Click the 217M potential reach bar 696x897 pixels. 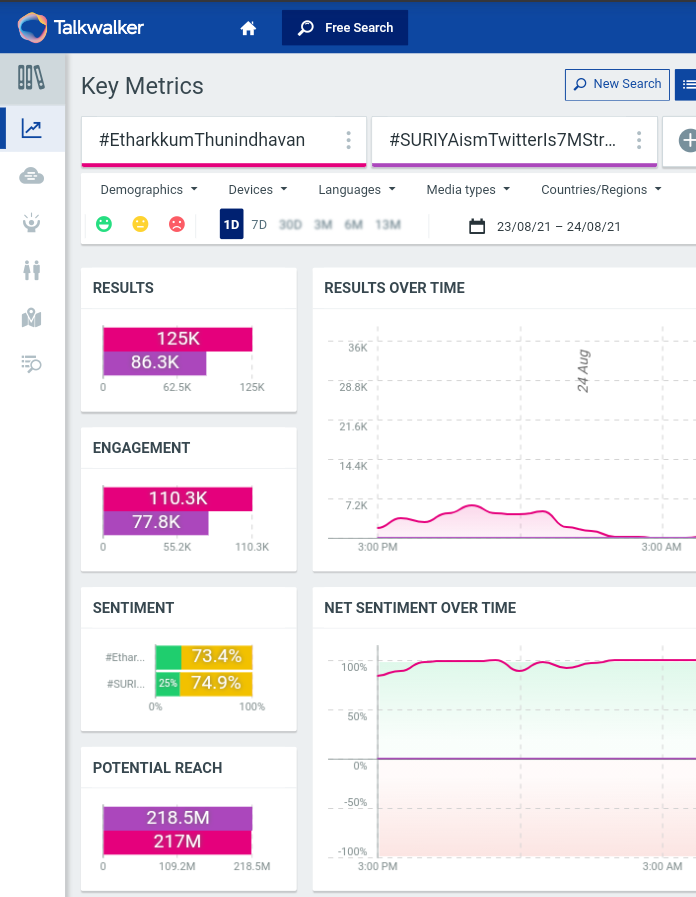tap(177, 842)
